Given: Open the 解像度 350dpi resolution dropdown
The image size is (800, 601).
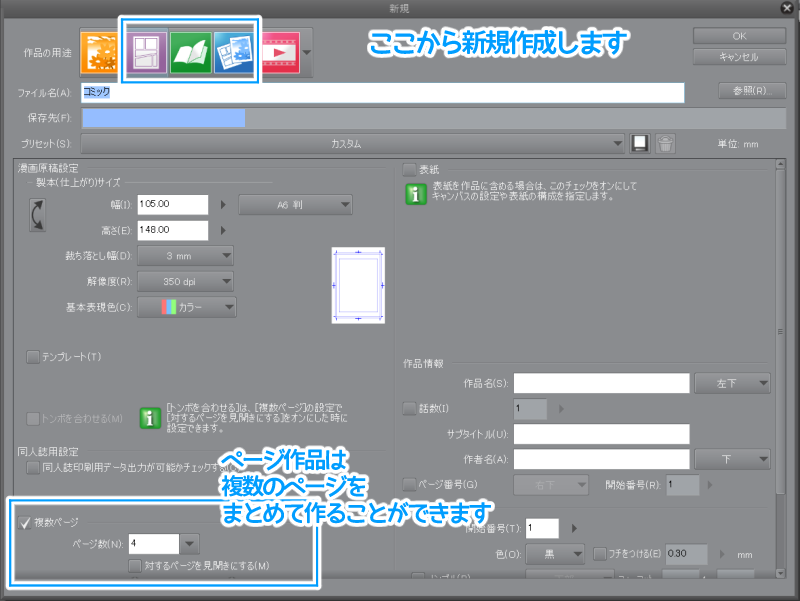Looking at the screenshot, I should pyautogui.click(x=186, y=282).
